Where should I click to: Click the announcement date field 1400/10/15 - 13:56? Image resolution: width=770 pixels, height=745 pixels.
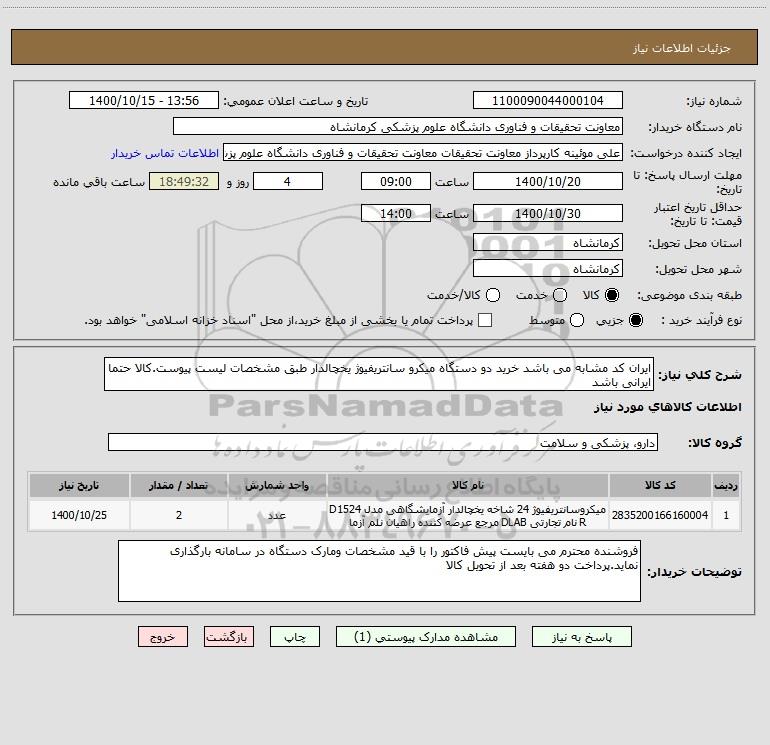[x=144, y=100]
